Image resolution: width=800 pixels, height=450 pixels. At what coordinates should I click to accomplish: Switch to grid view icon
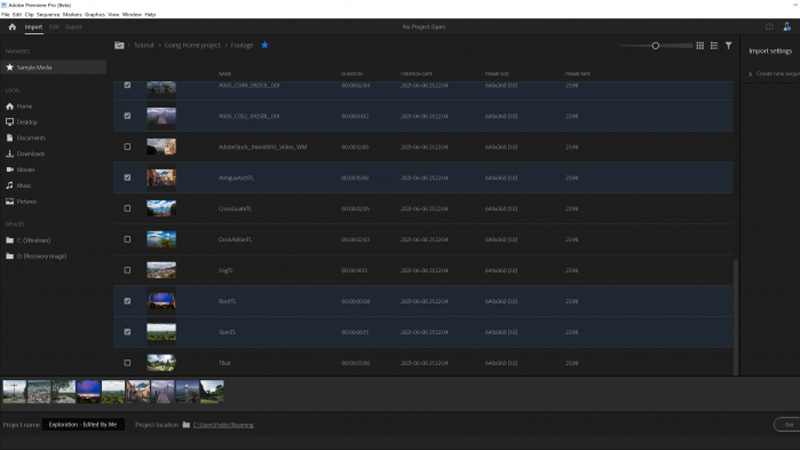699,46
